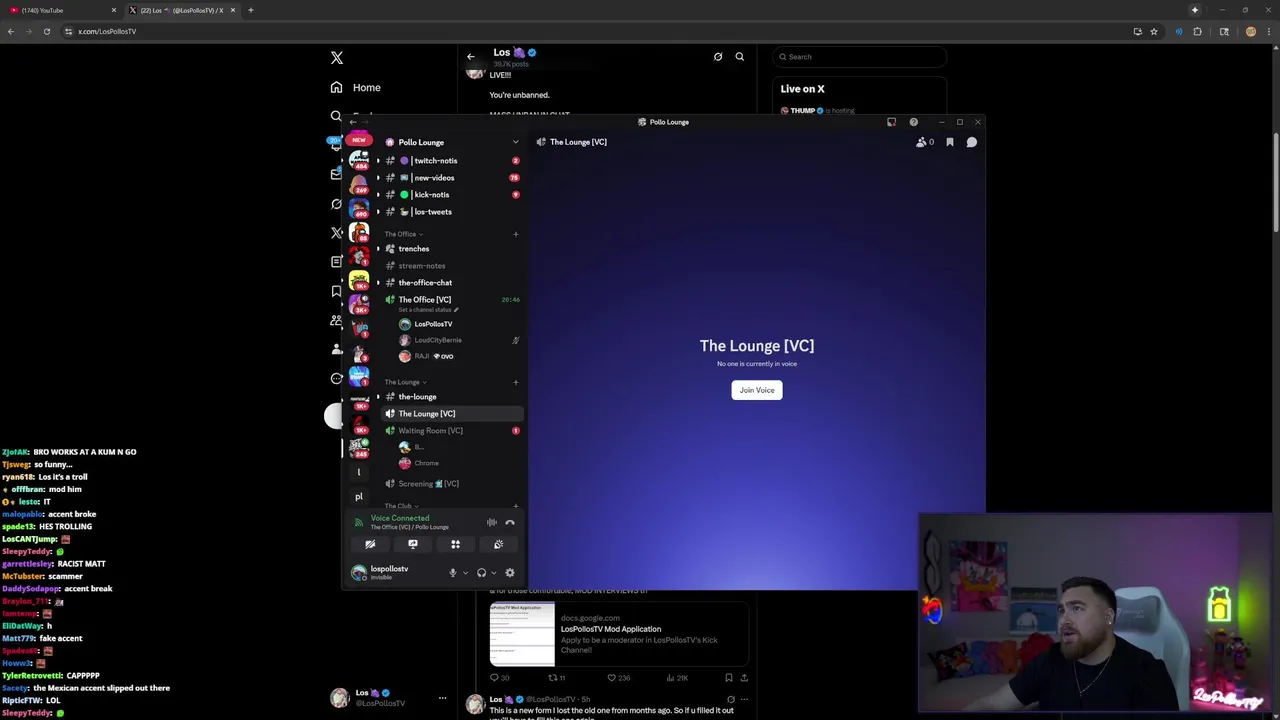The image size is (1280, 720).
Task: Search posts icon on X profile header
Action: 740,57
